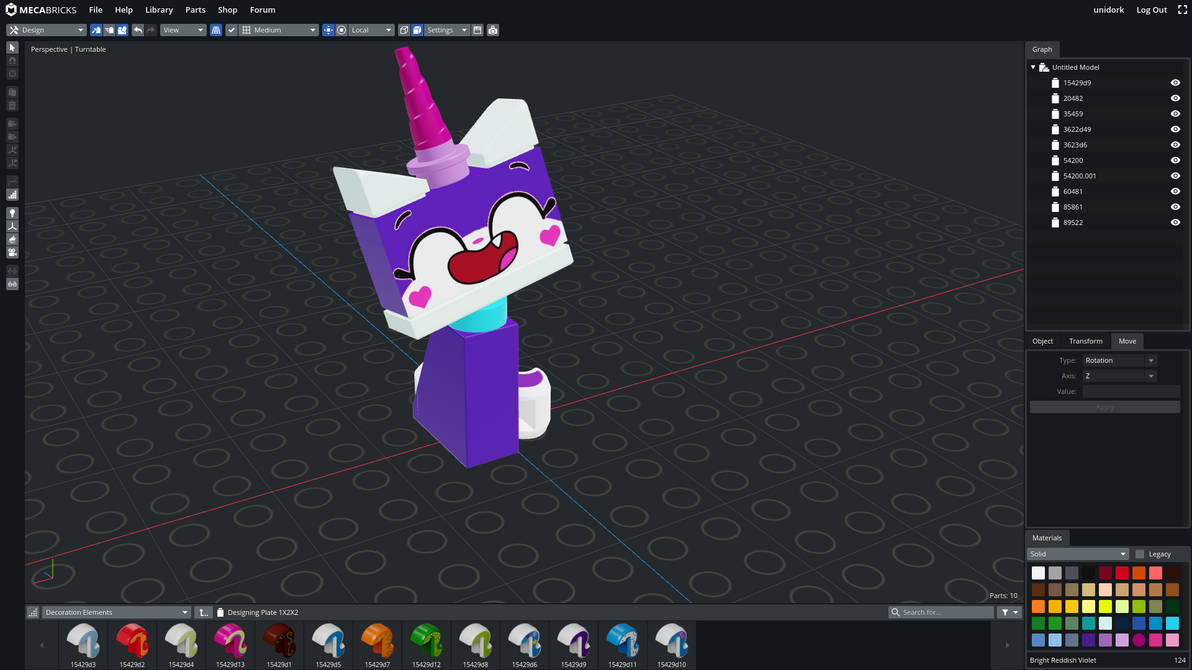The width and height of the screenshot is (1192, 670).
Task: Open the View dropdown menu
Action: point(182,30)
